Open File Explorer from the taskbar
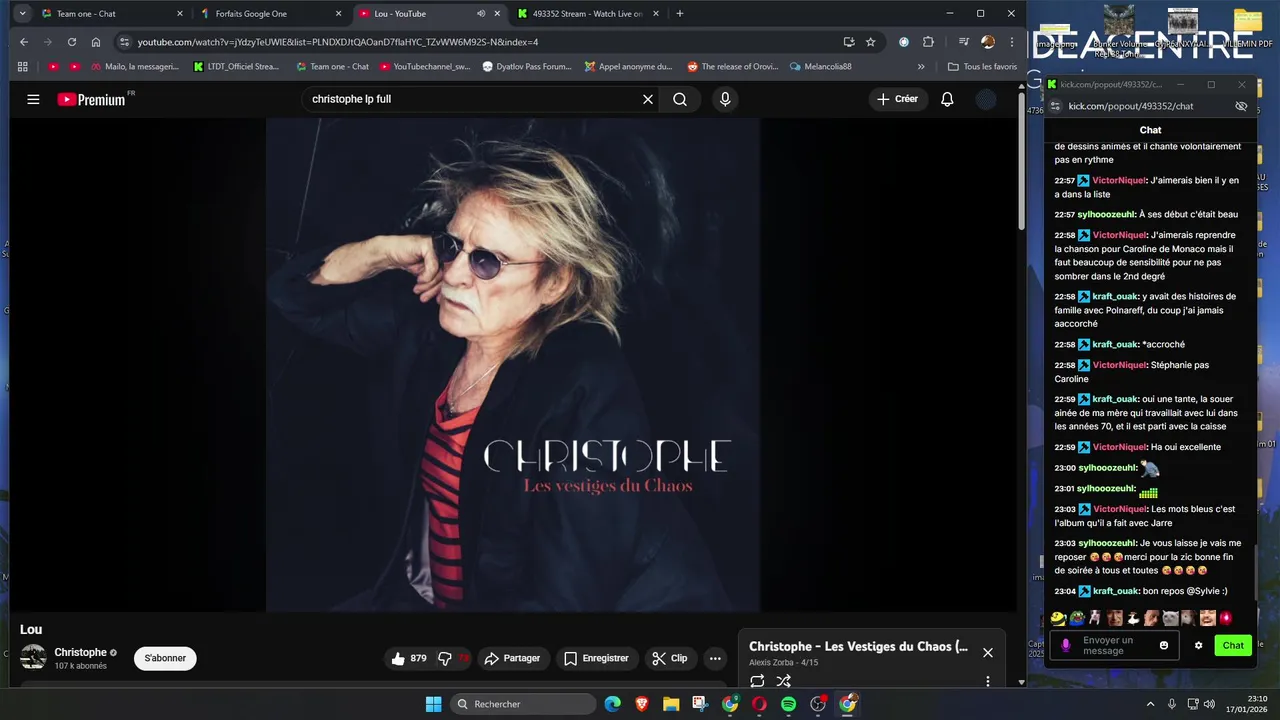This screenshot has height=720, width=1280. click(x=670, y=704)
